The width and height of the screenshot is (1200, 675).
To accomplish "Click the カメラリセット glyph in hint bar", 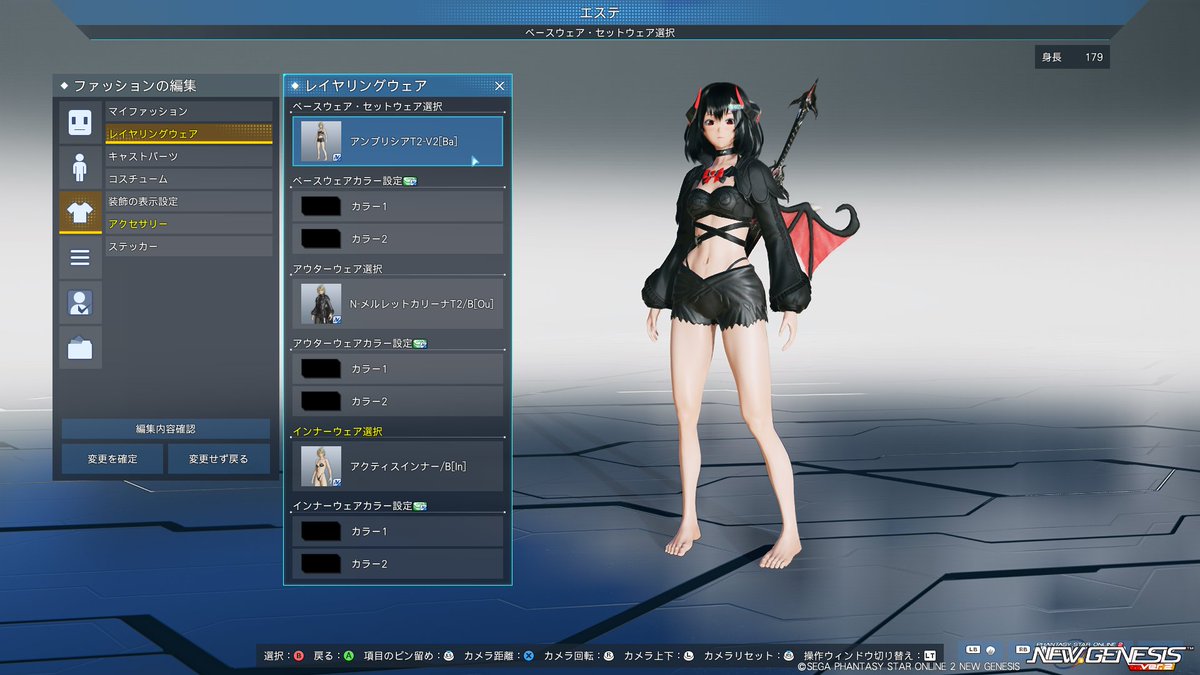I will [x=788, y=656].
